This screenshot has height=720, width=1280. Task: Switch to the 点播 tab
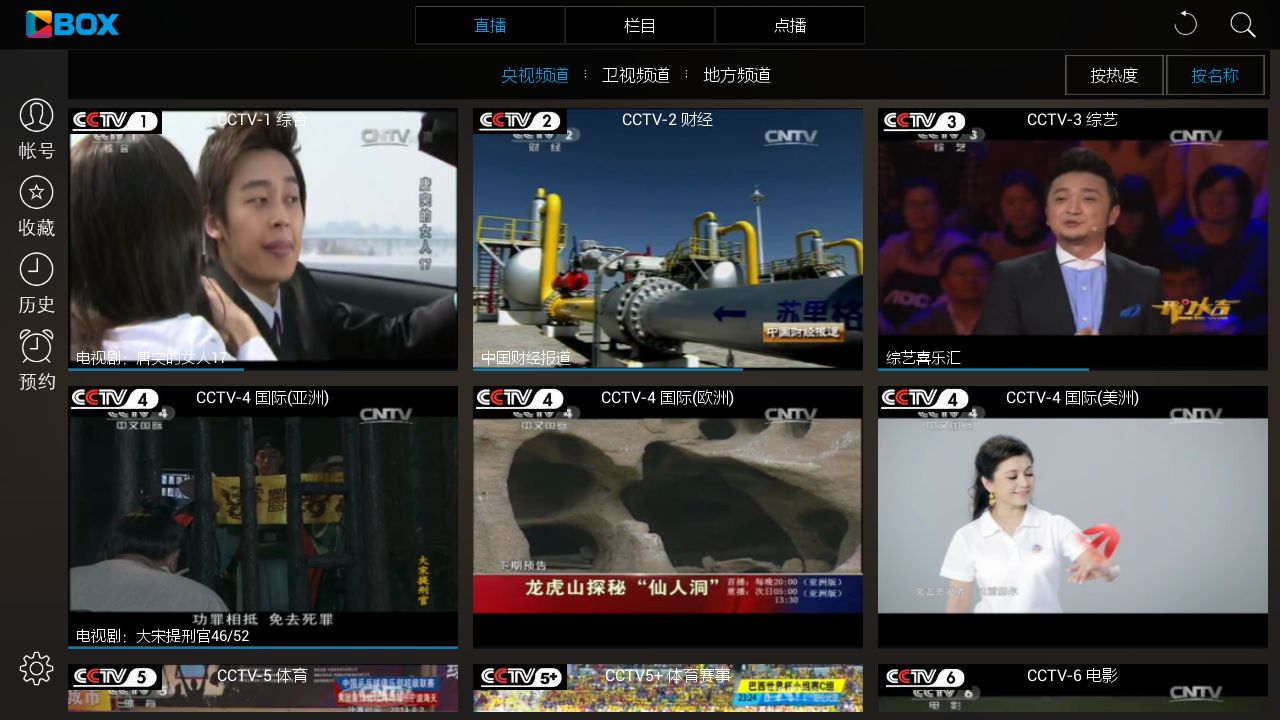click(790, 25)
